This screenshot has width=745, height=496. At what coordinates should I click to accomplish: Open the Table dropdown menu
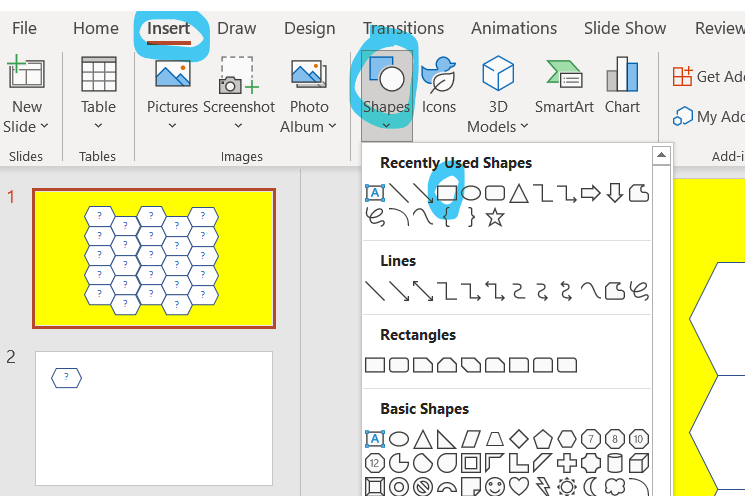click(x=98, y=127)
